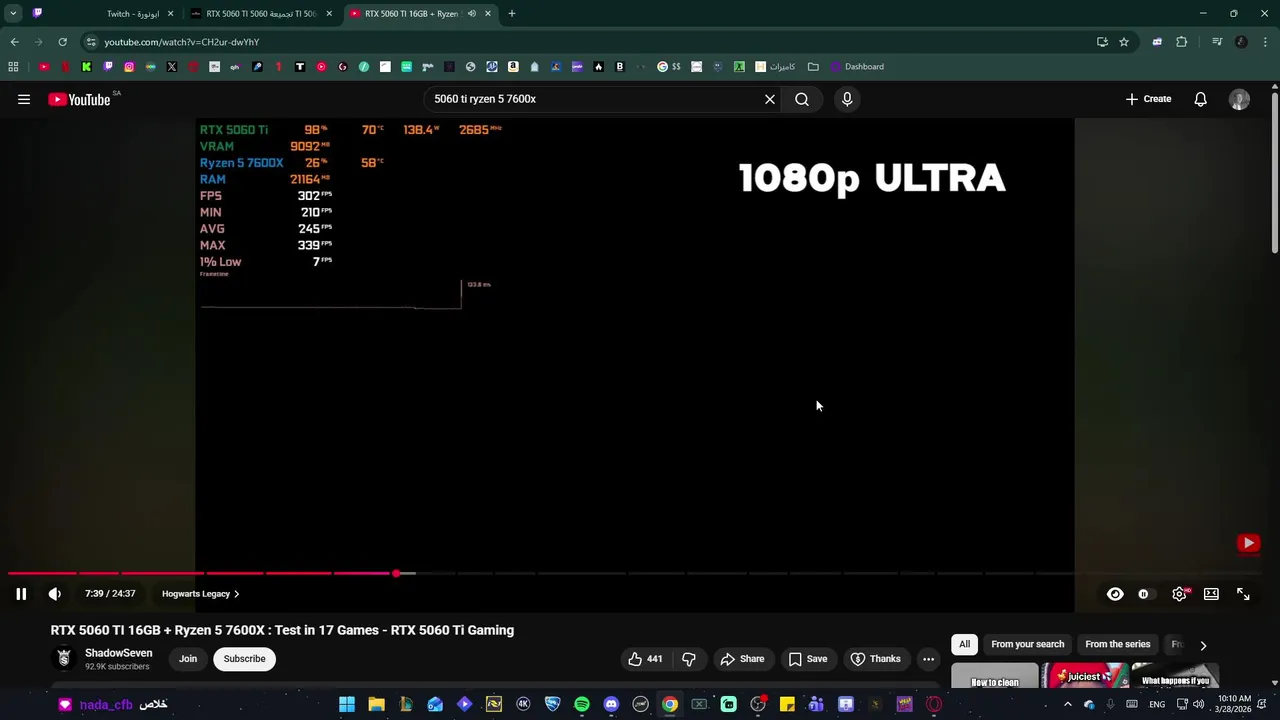This screenshot has height=720, width=1280.
Task: Open Google Chrome taskbar icon
Action: (x=670, y=705)
